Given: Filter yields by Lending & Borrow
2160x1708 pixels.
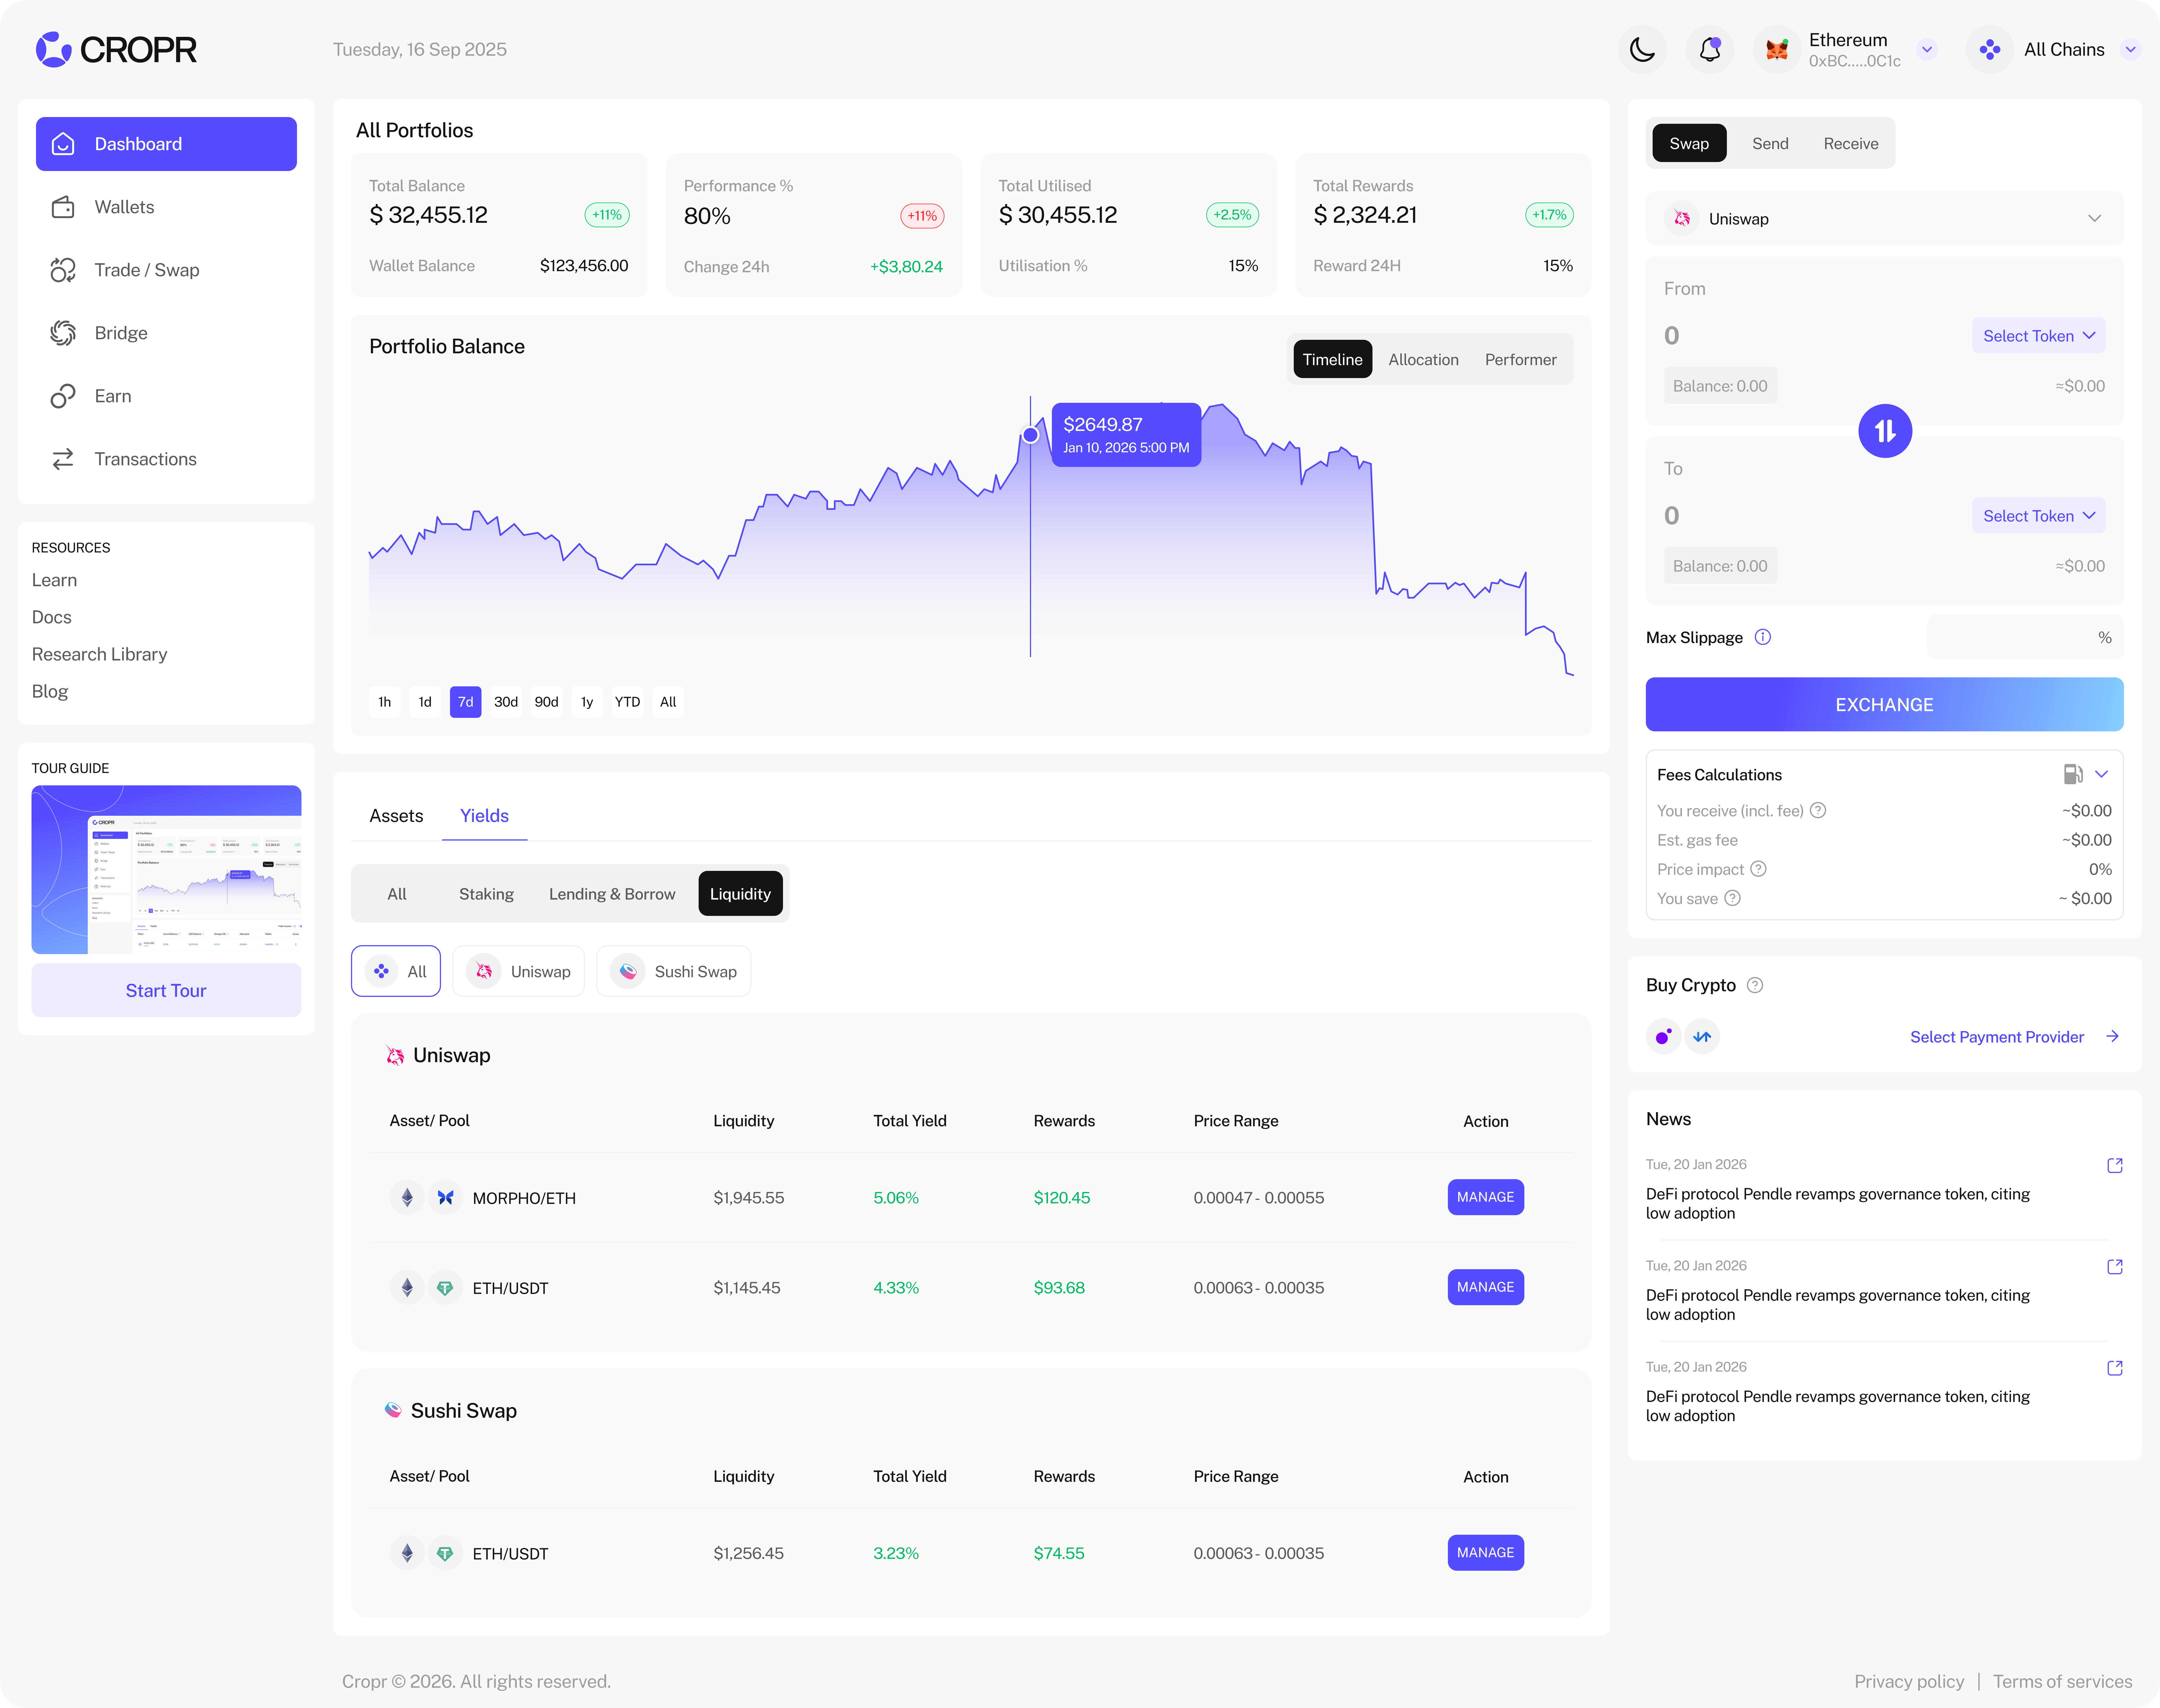Looking at the screenshot, I should click(612, 894).
